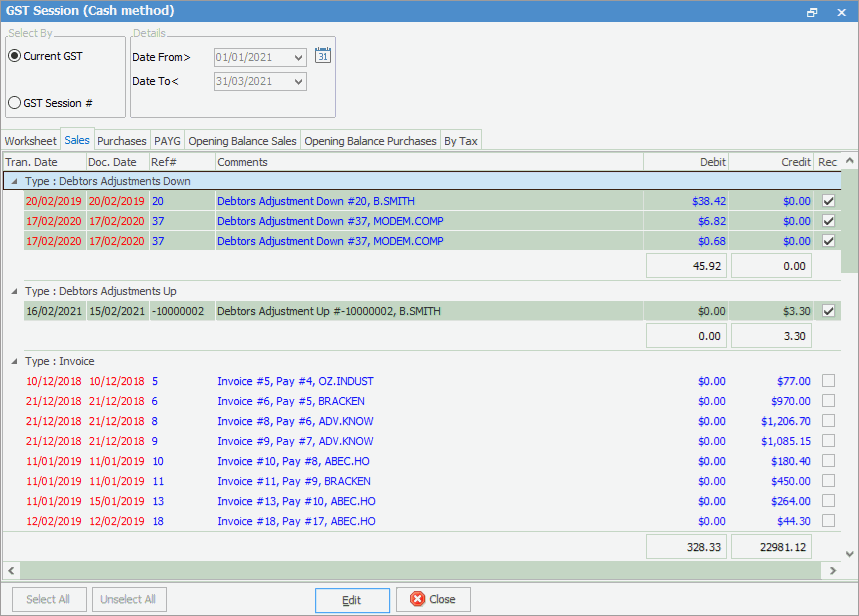Open the Date To dropdown
859x616 pixels.
[x=298, y=81]
